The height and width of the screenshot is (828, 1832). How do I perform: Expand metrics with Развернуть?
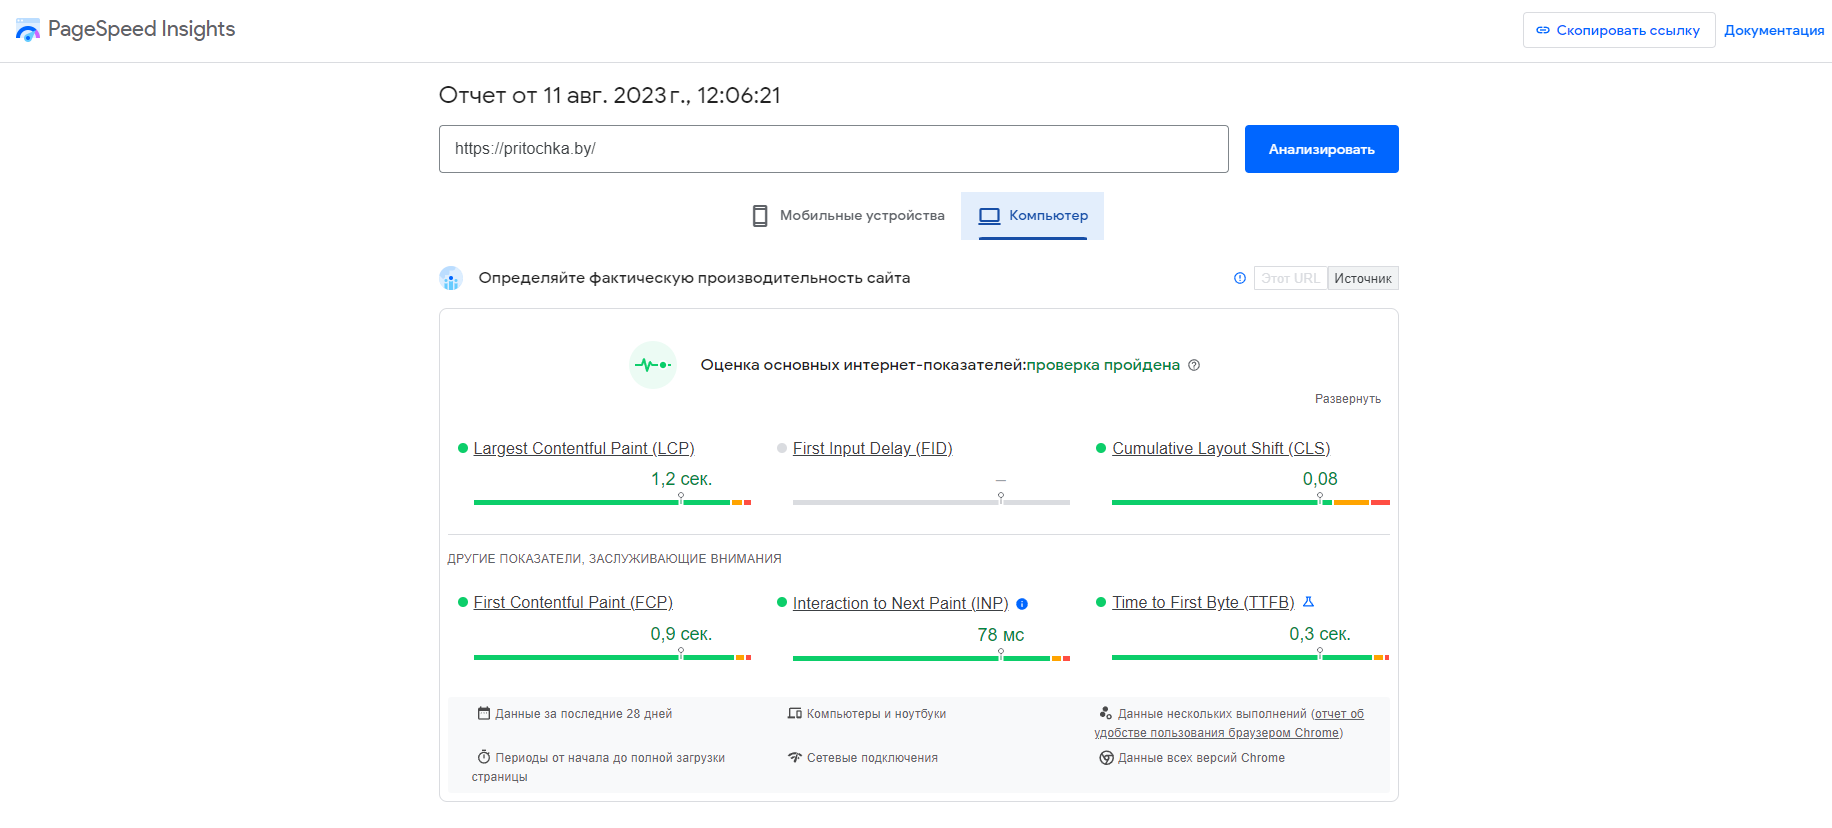(x=1347, y=399)
